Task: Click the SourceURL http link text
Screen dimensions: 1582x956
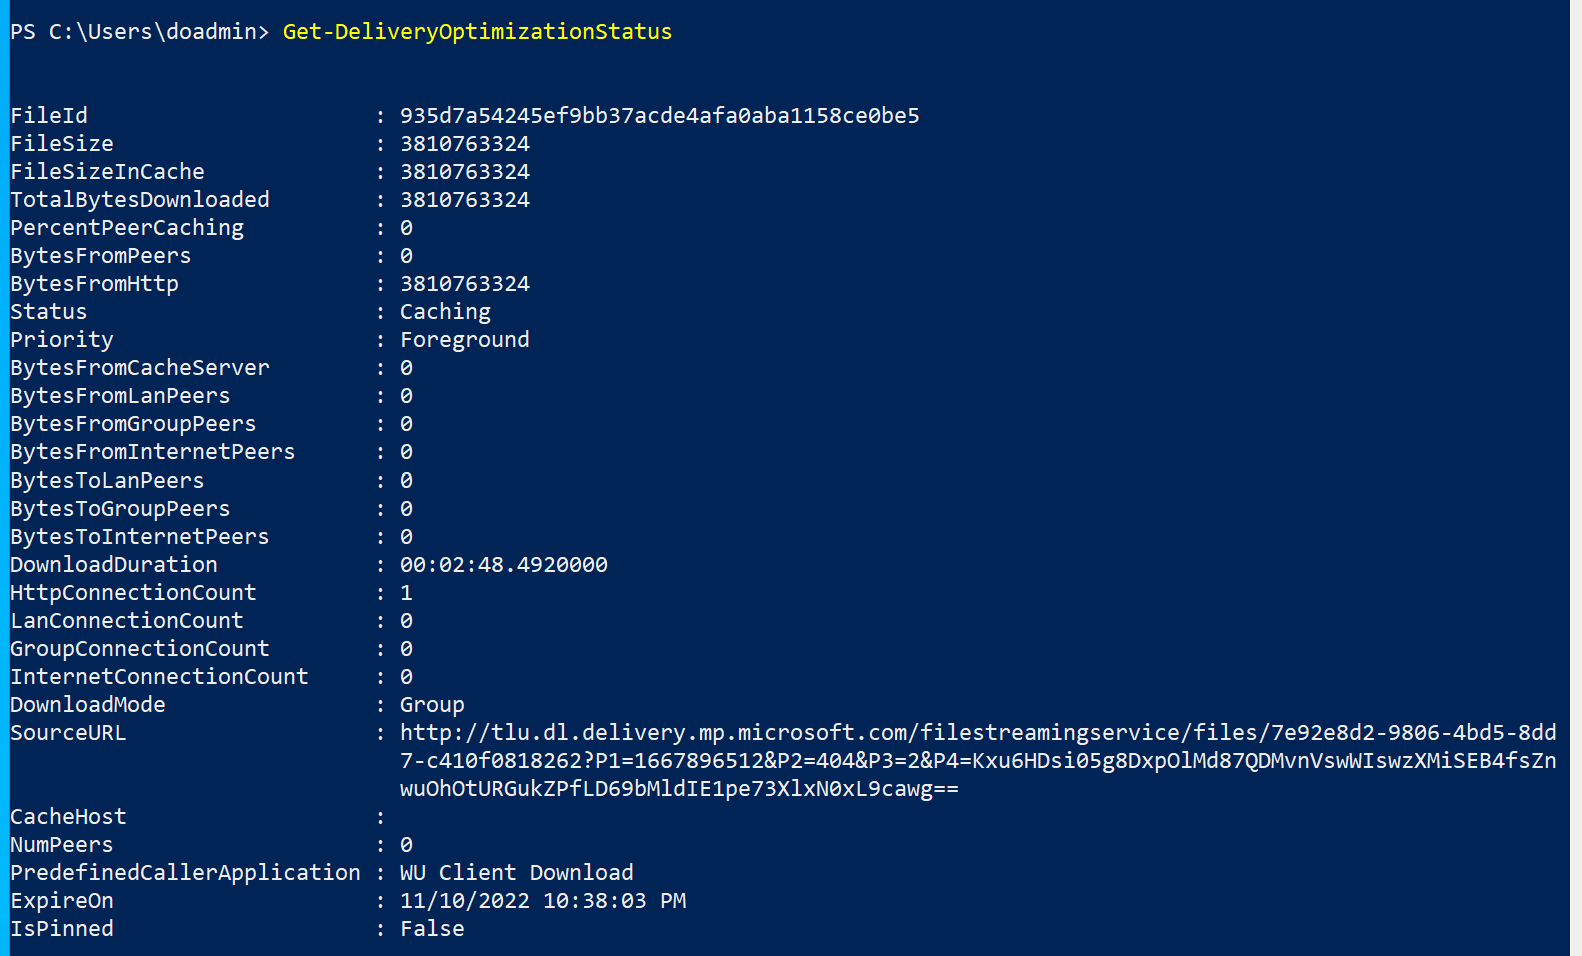Action: pos(977,733)
